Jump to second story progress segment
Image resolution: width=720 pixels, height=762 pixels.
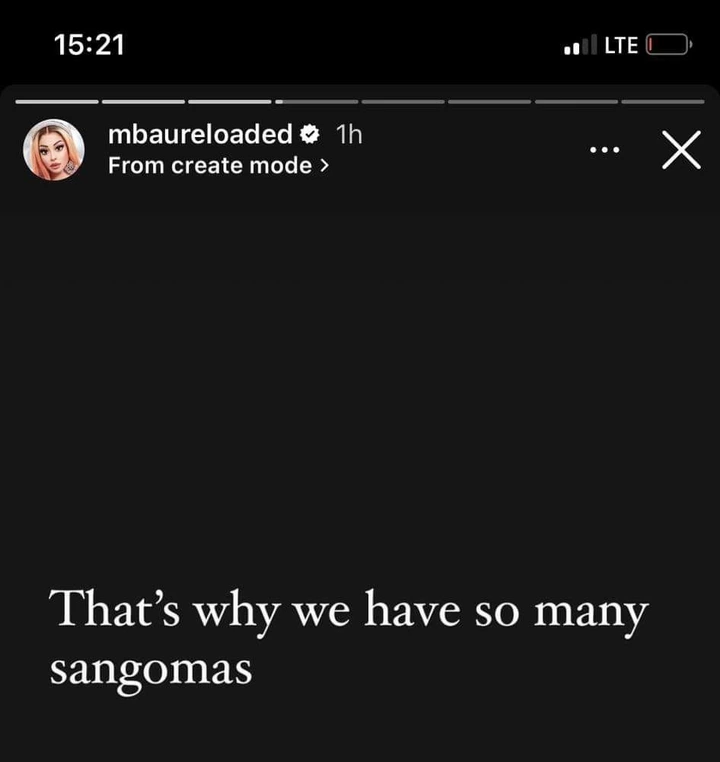[143, 102]
